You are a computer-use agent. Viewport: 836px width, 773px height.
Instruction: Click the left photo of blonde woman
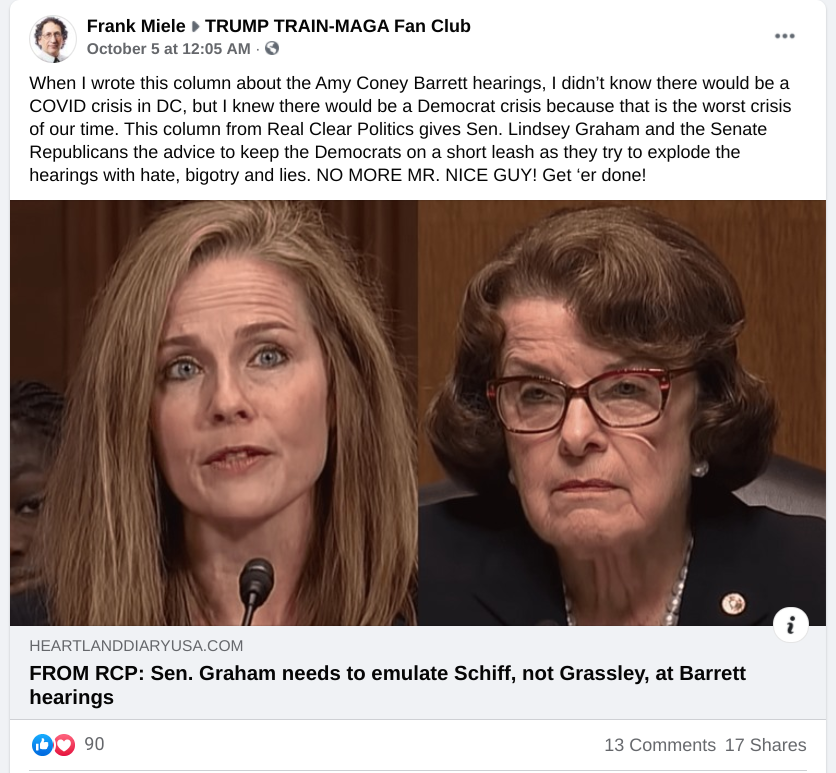click(214, 412)
